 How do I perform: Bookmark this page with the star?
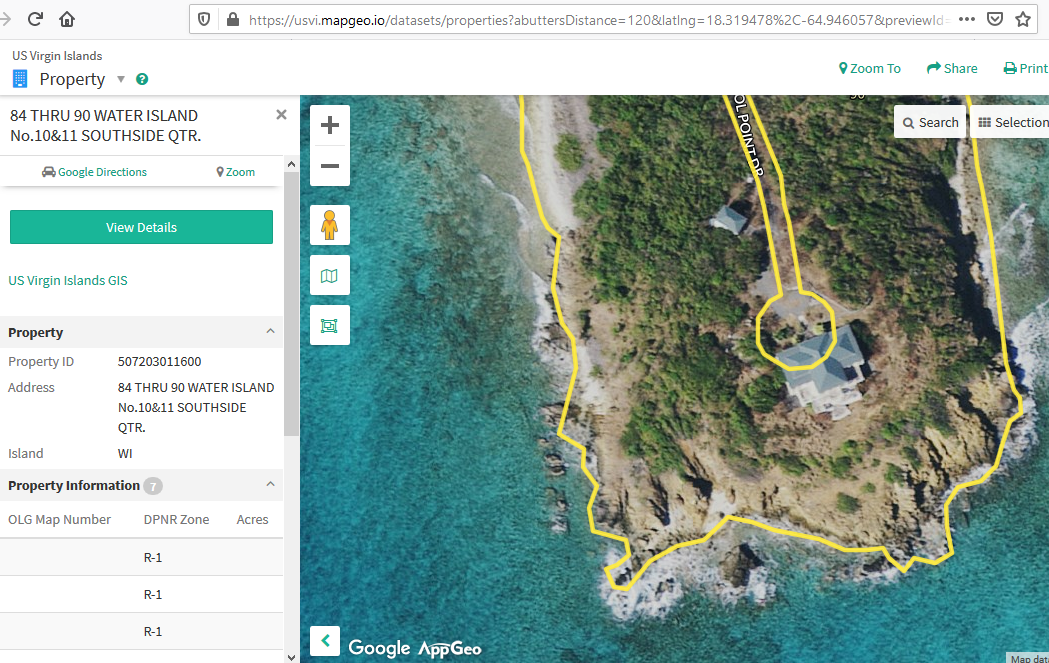point(1023,19)
